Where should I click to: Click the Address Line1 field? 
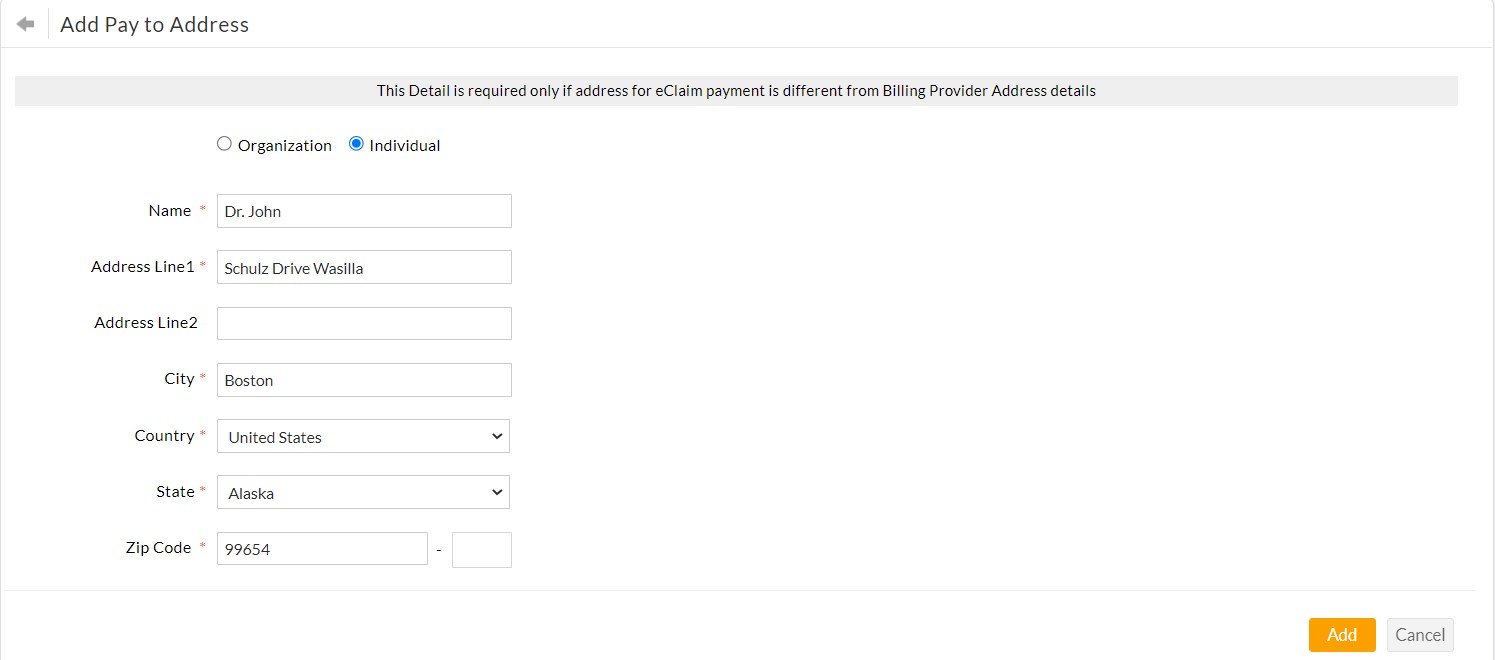tap(363, 267)
